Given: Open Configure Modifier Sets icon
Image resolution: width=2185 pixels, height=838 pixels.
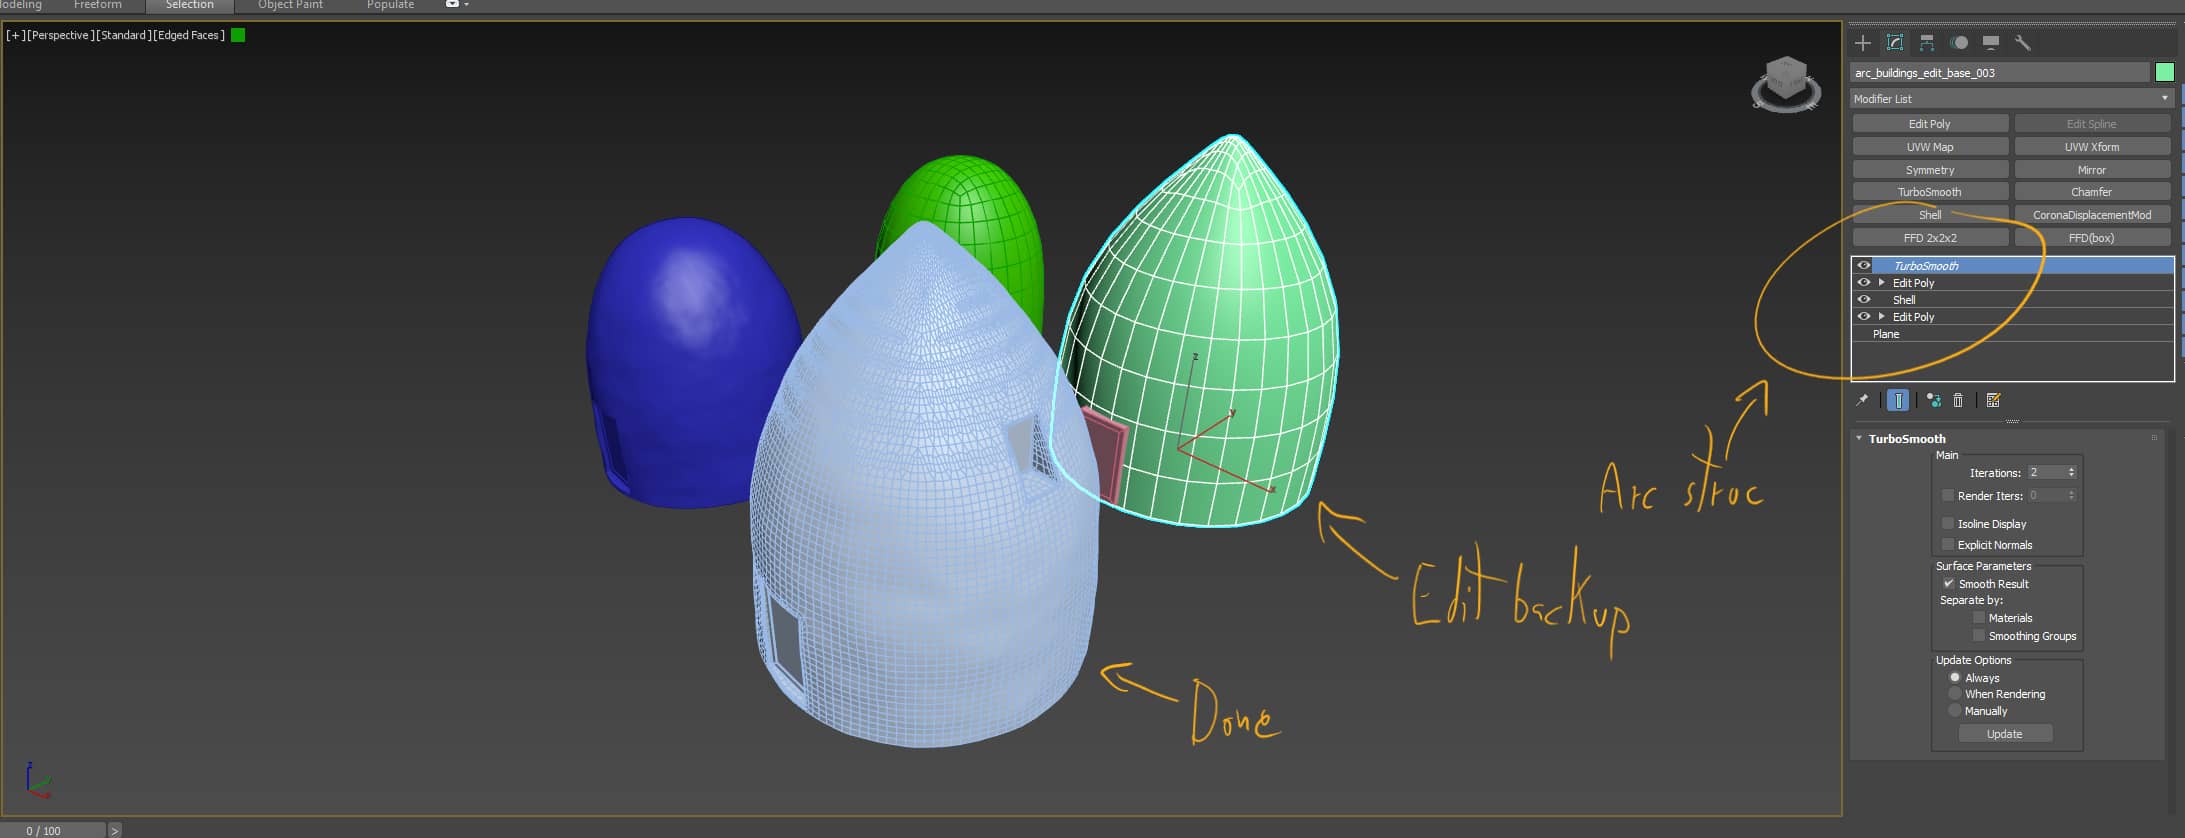Looking at the screenshot, I should pyautogui.click(x=1993, y=401).
